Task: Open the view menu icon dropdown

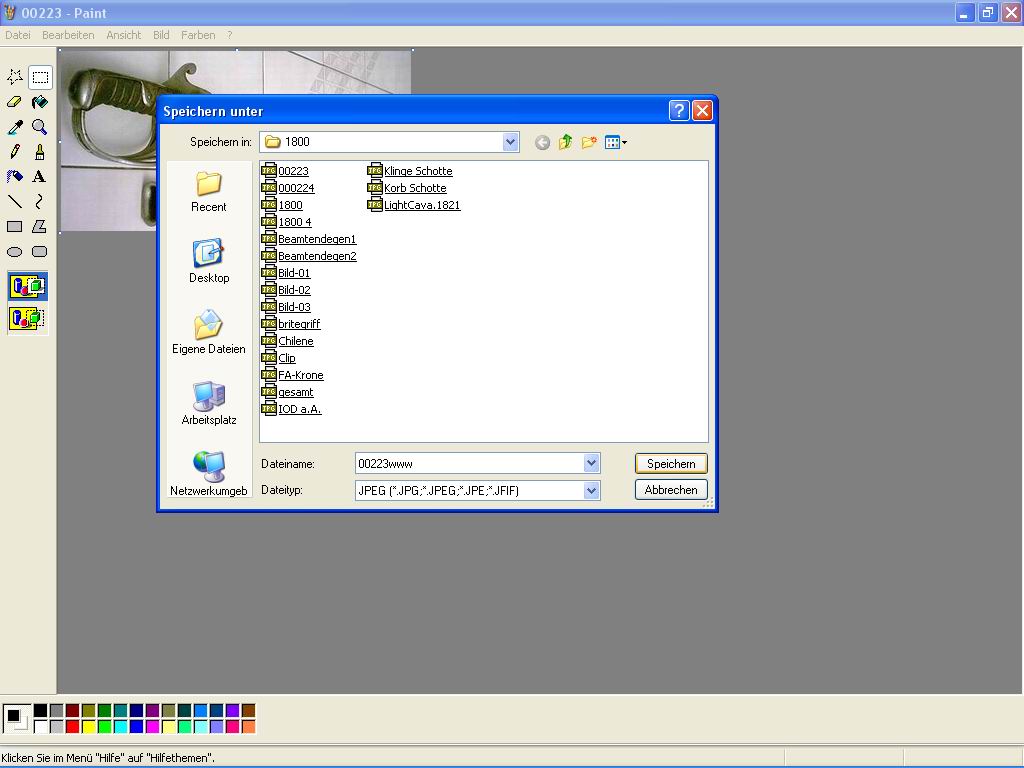Action: click(x=615, y=143)
